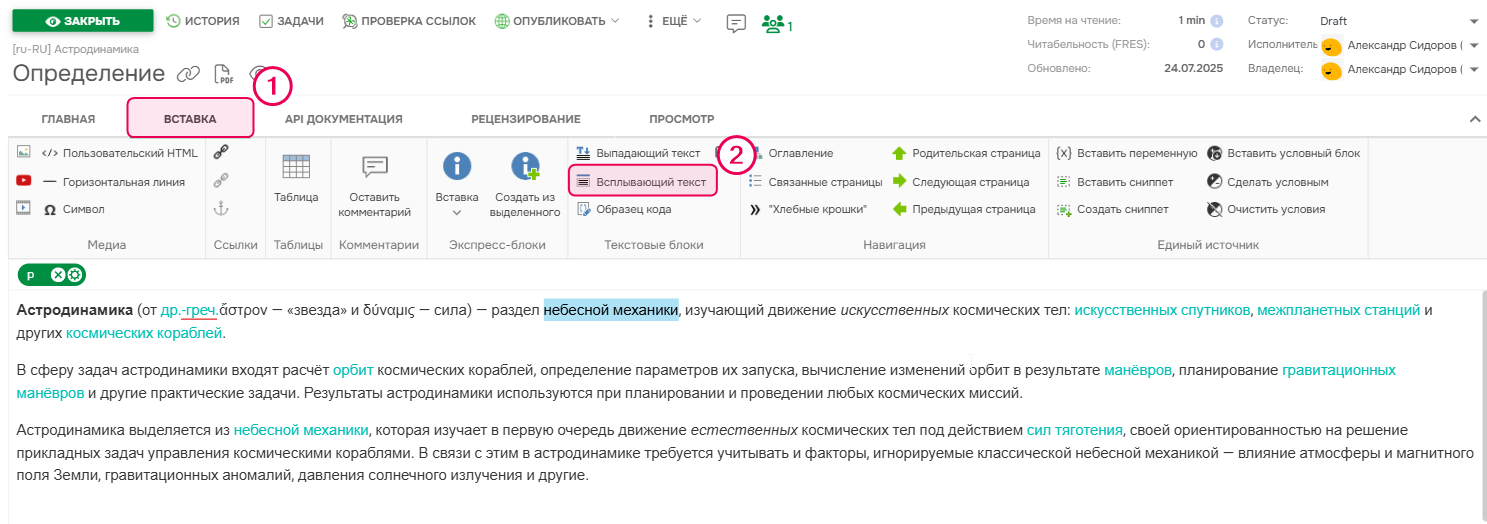Open the Задачи panel
Viewport: 1487px width, 524px height.
291,20
